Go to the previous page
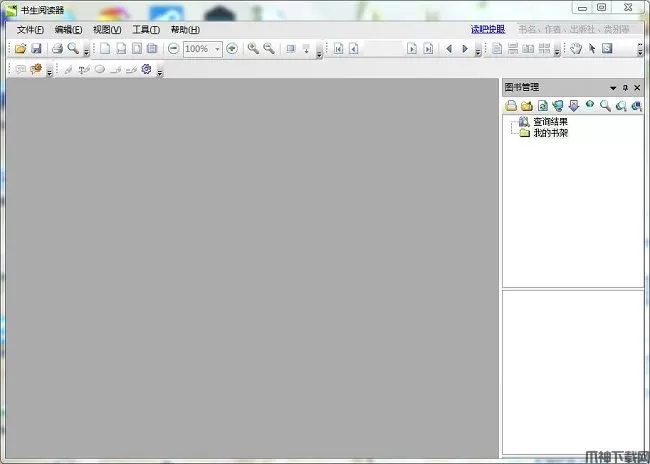The width and height of the screenshot is (650, 464). click(x=354, y=49)
